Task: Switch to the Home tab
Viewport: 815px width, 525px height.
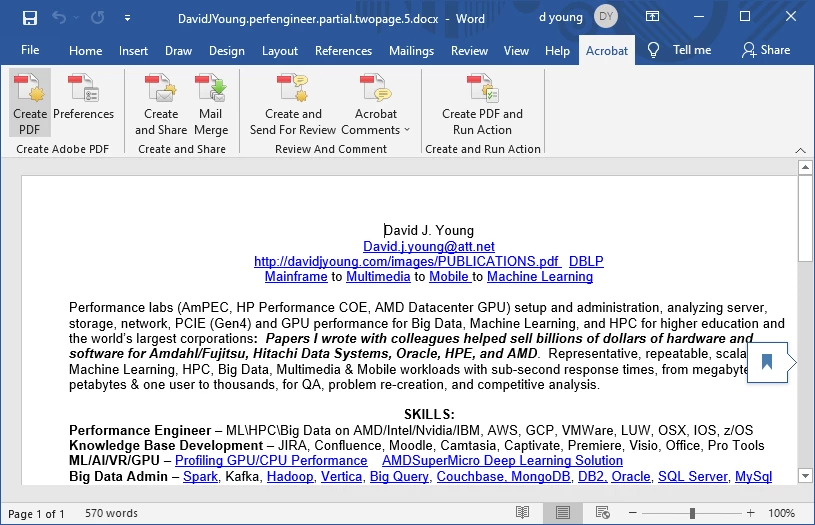Action: 86,50
